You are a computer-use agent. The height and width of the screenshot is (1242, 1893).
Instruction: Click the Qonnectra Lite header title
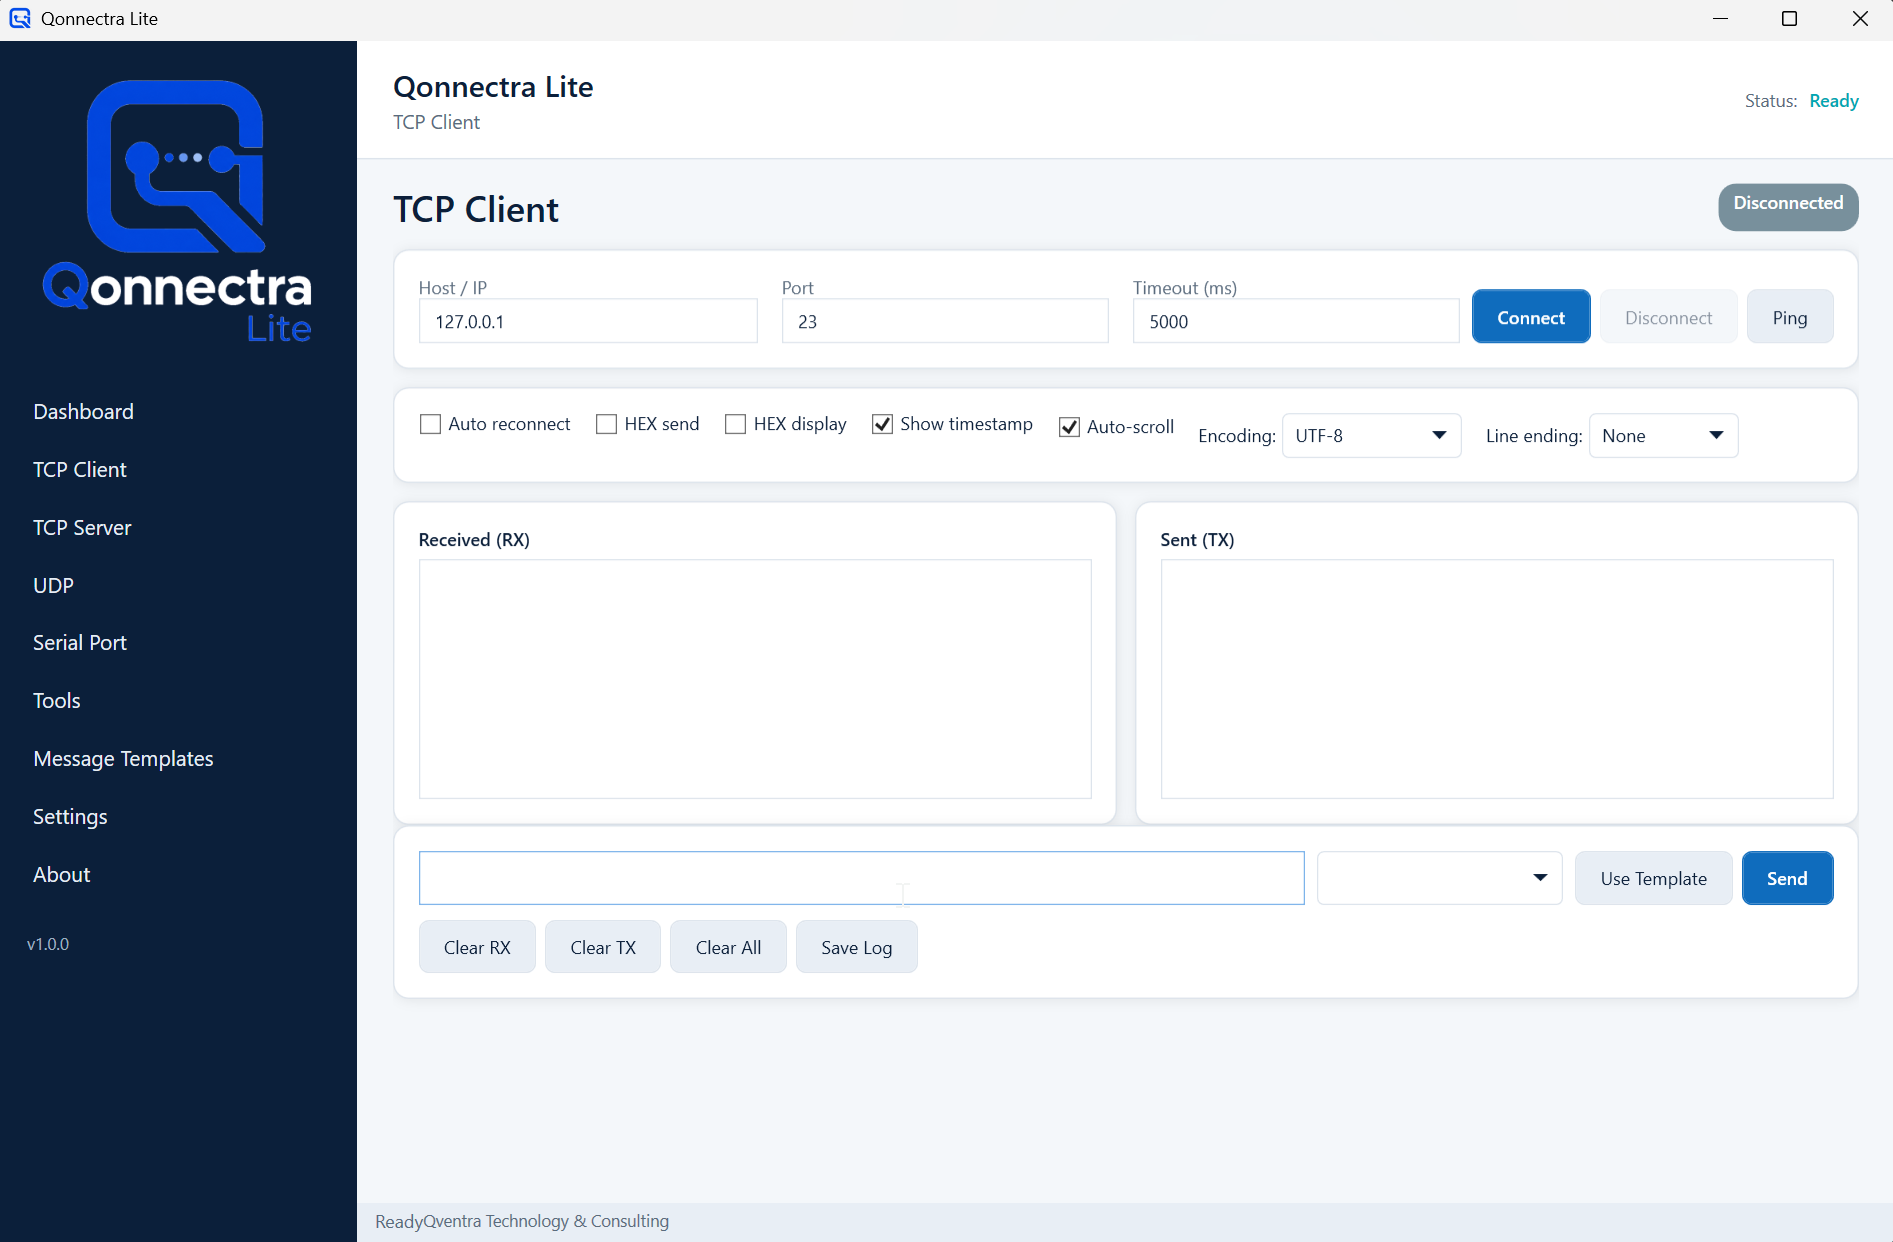[493, 87]
